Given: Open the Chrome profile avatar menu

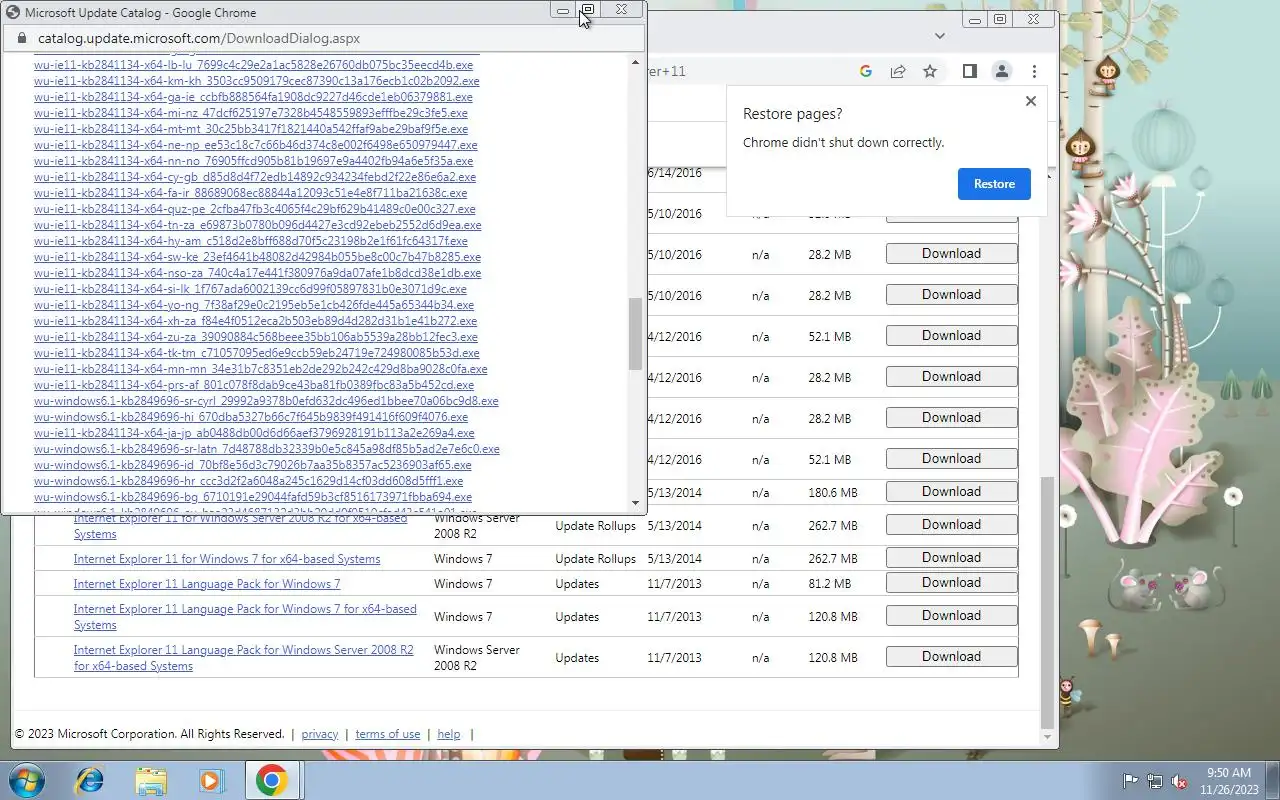Looking at the screenshot, I should (1001, 71).
